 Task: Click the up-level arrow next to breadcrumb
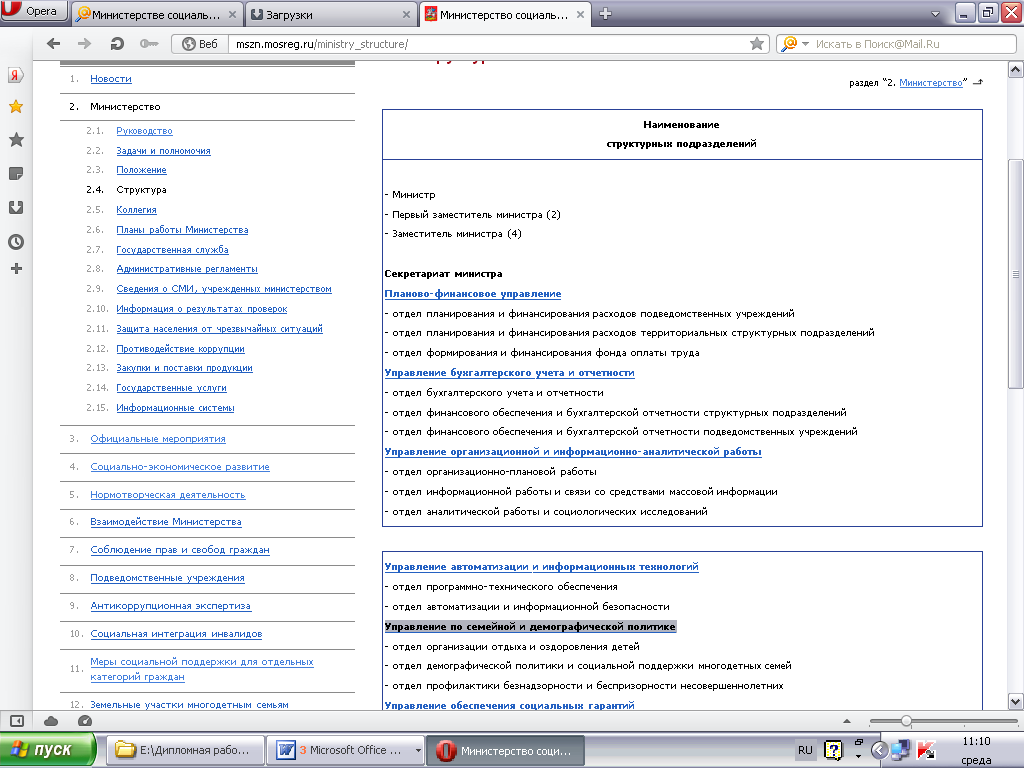point(978,82)
